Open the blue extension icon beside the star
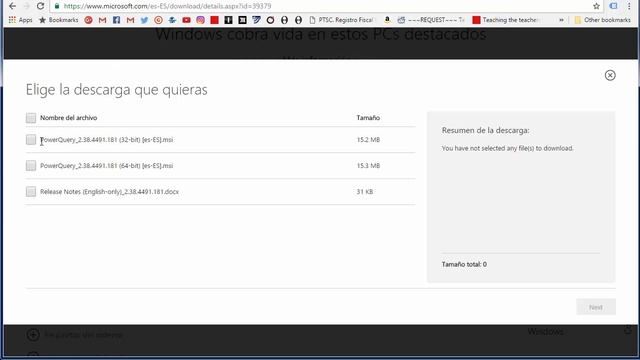 click(x=613, y=6)
